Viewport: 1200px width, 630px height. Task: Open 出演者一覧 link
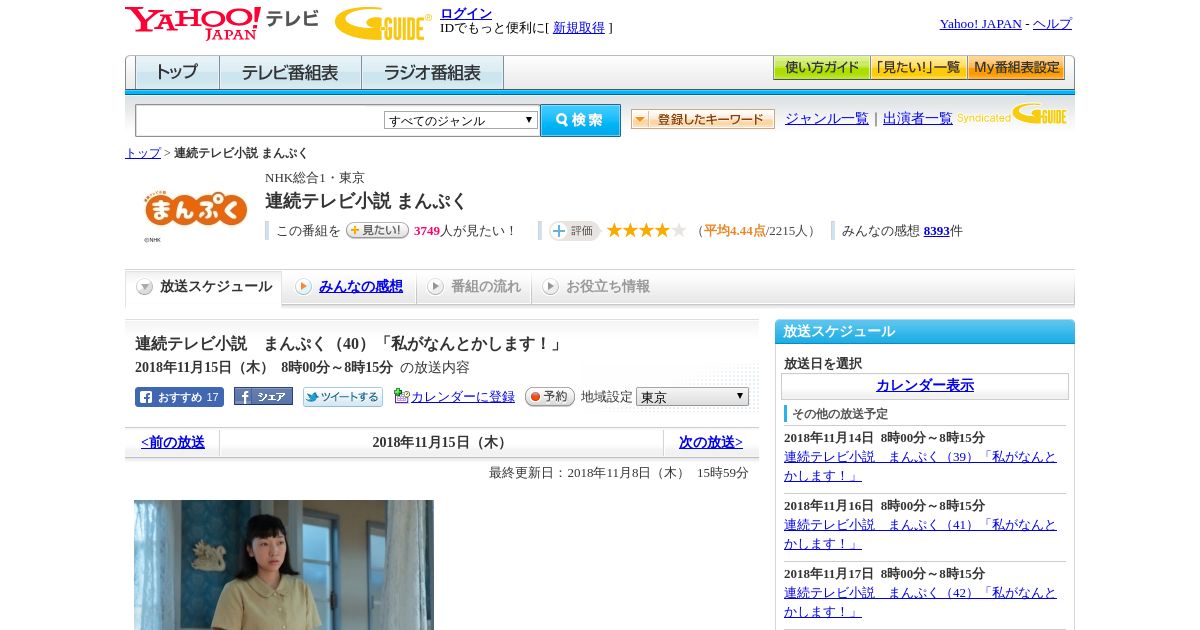(x=918, y=119)
